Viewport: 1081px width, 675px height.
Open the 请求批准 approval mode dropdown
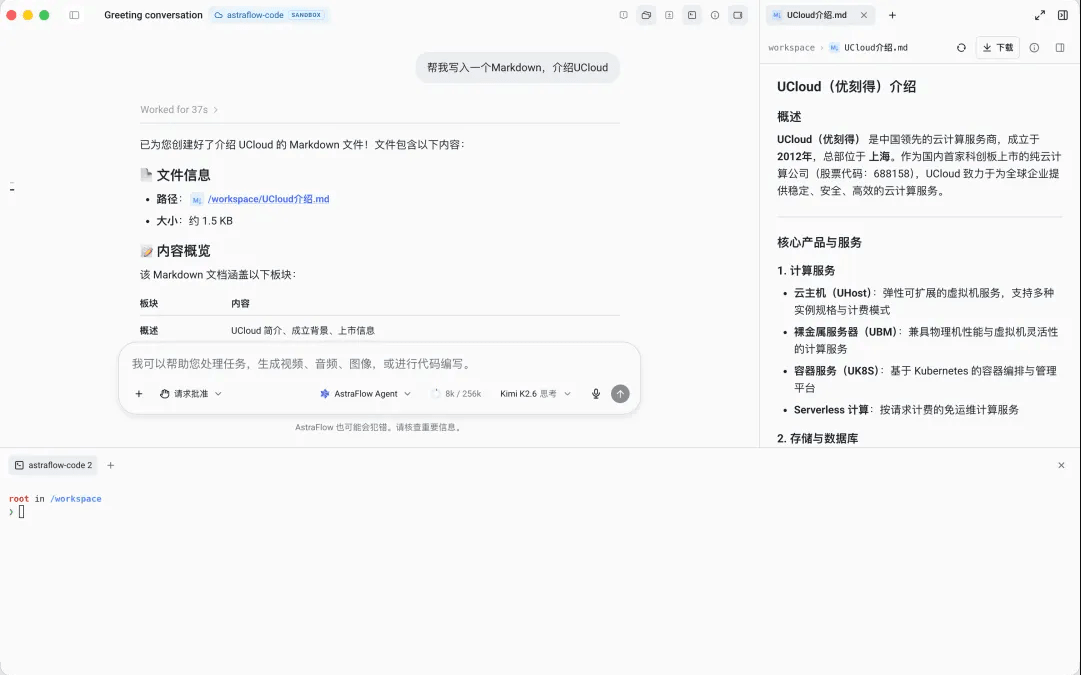(191, 394)
